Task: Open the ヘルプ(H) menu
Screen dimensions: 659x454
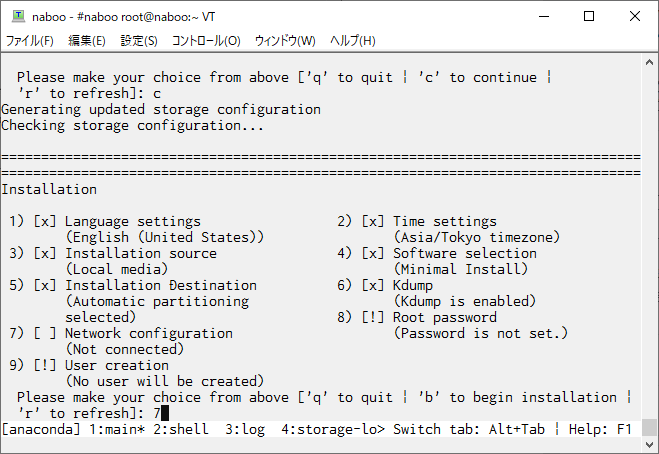Action: coord(352,41)
